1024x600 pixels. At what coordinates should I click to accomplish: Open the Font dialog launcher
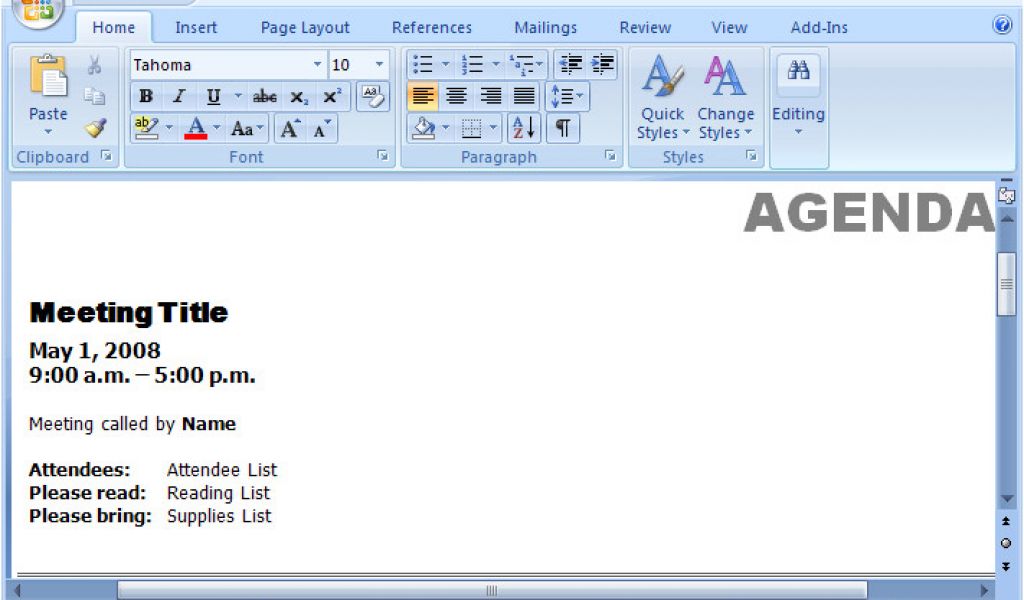point(381,157)
